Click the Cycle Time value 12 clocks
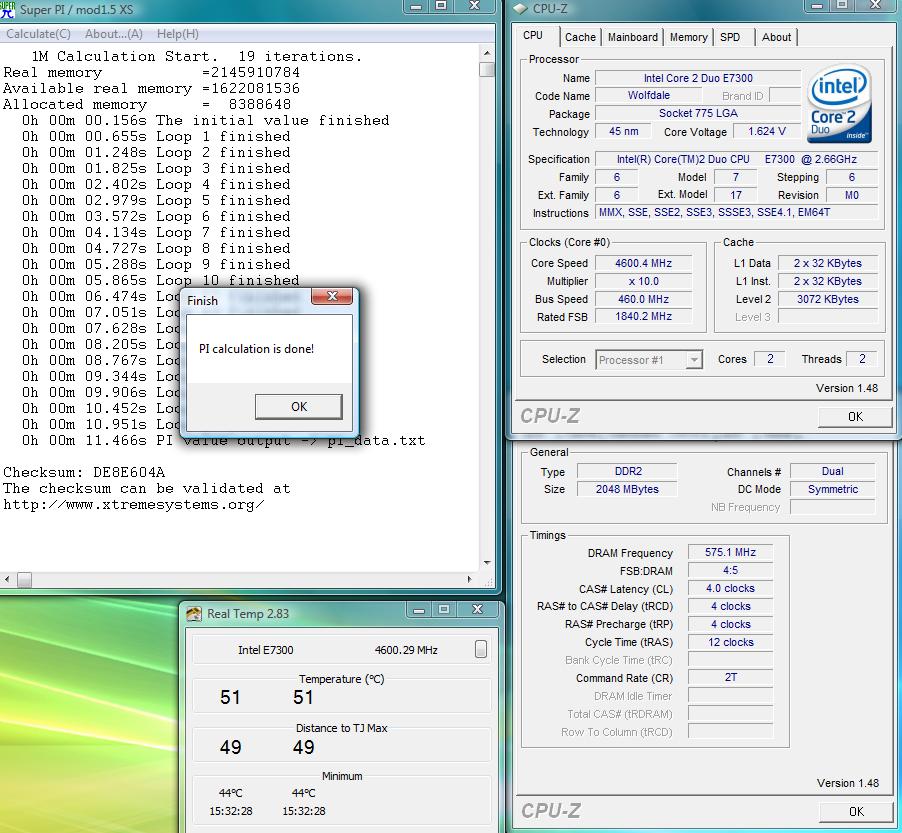The height and width of the screenshot is (833, 902). (x=730, y=642)
